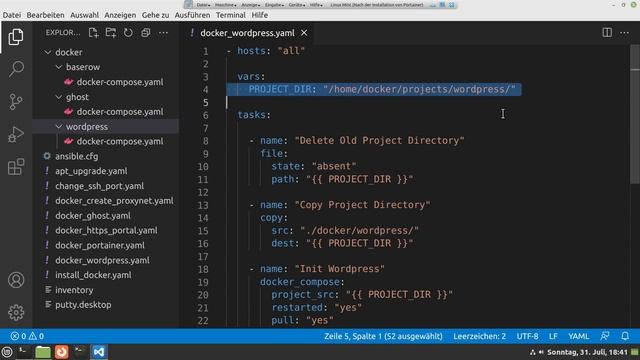This screenshot has height=360, width=640.
Task: Open editor more actions ellipsis
Action: 624,33
